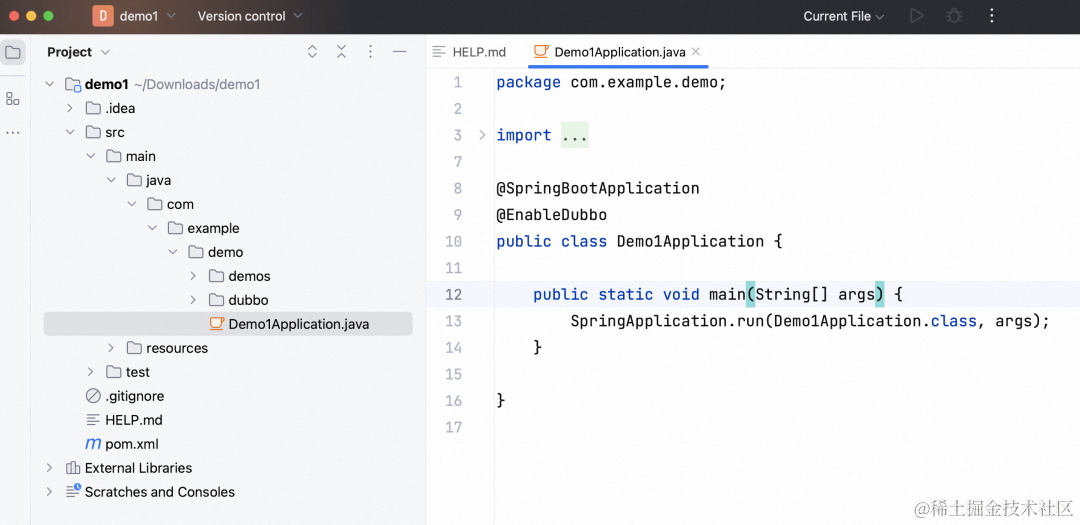Close the Demo1Application.java tab
The image size is (1080, 525).
(696, 52)
